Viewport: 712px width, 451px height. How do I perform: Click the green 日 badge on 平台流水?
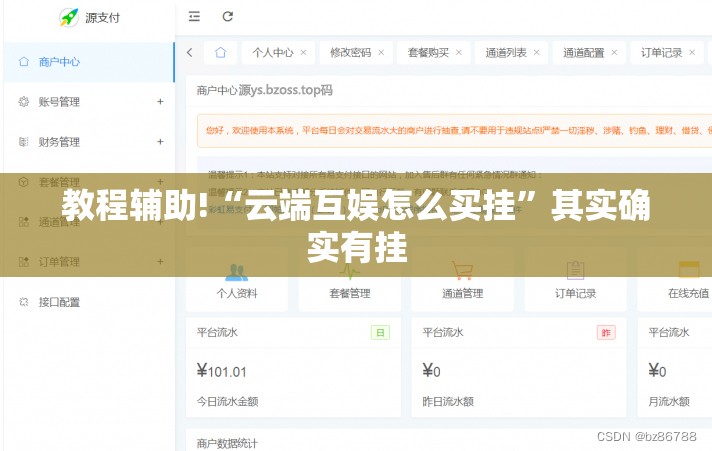tap(380, 332)
